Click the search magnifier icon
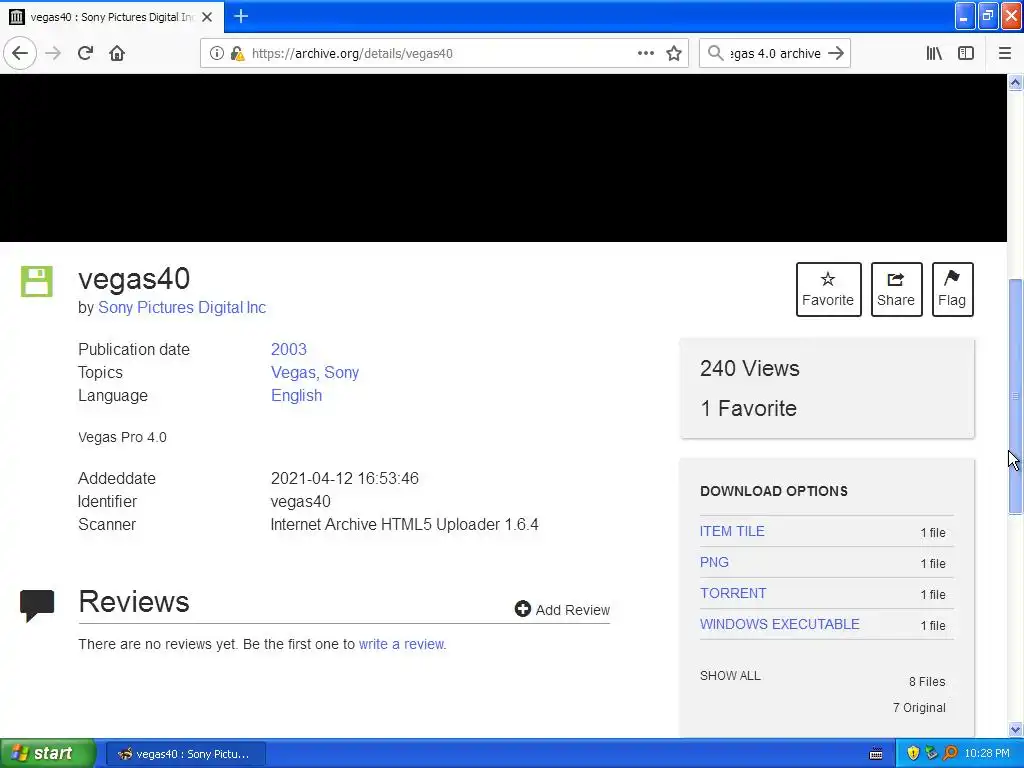This screenshot has height=768, width=1024. point(715,54)
